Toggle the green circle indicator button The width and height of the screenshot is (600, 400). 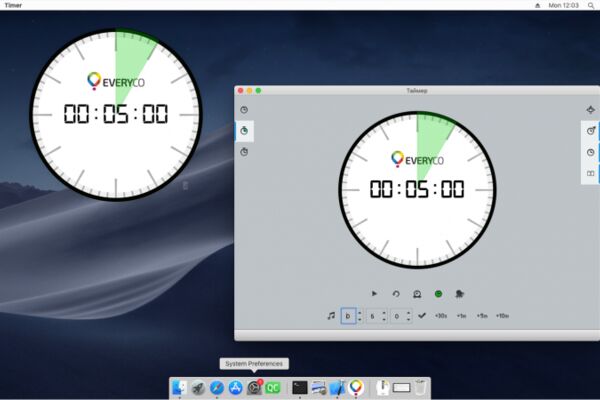(439, 294)
